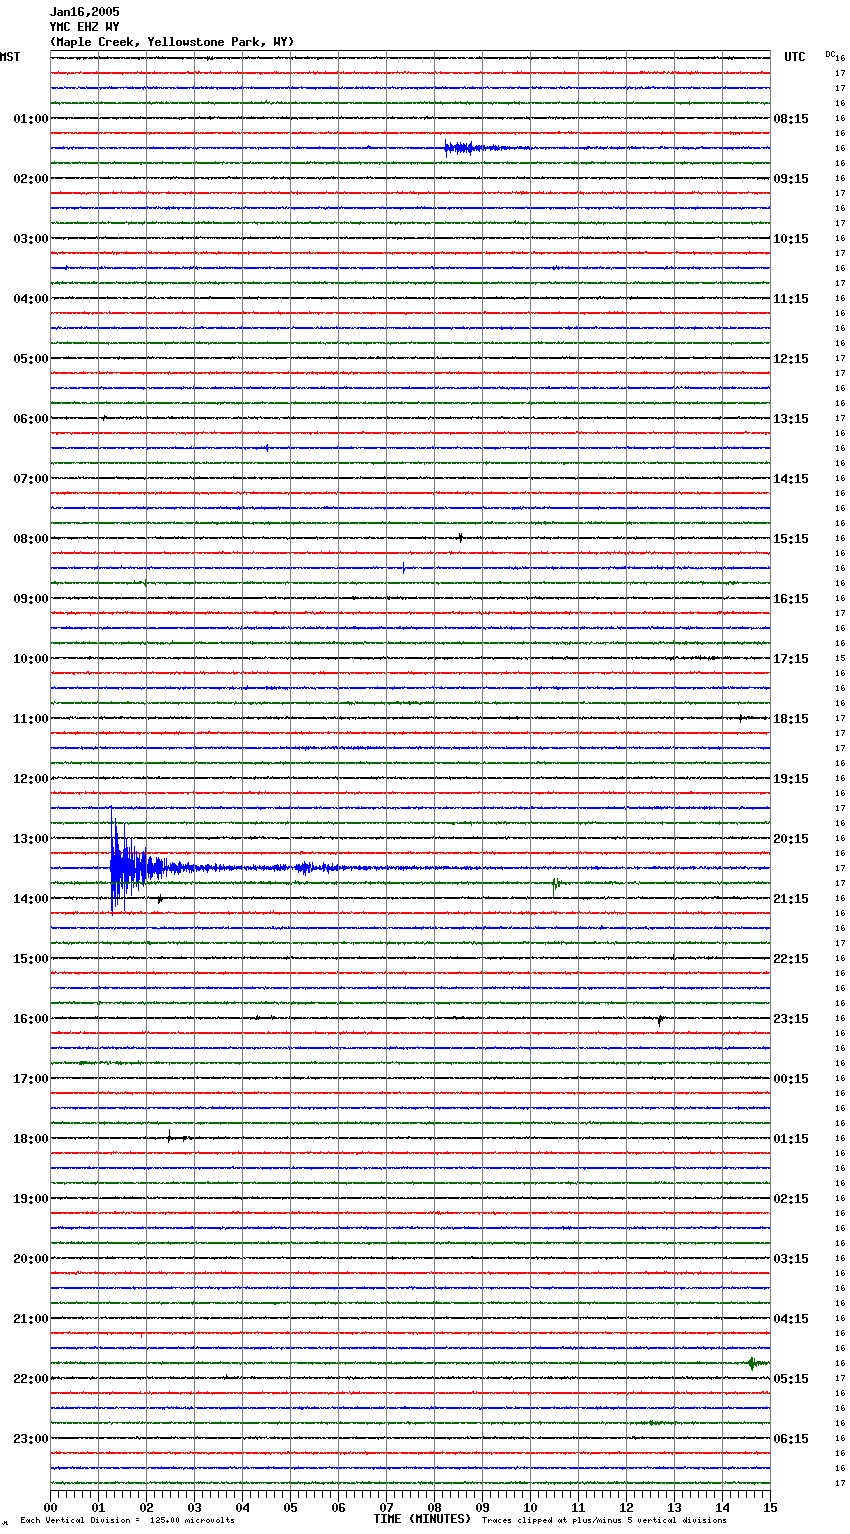Click the black spike on the 16:00 trace

point(660,1020)
